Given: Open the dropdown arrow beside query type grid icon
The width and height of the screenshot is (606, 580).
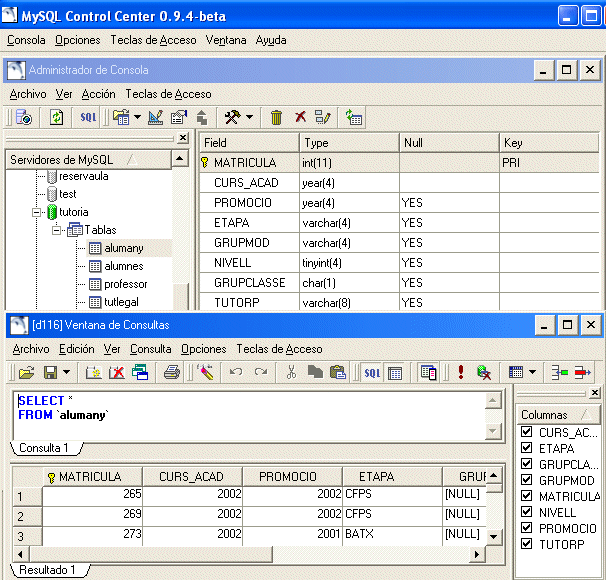Looking at the screenshot, I should (533, 372).
